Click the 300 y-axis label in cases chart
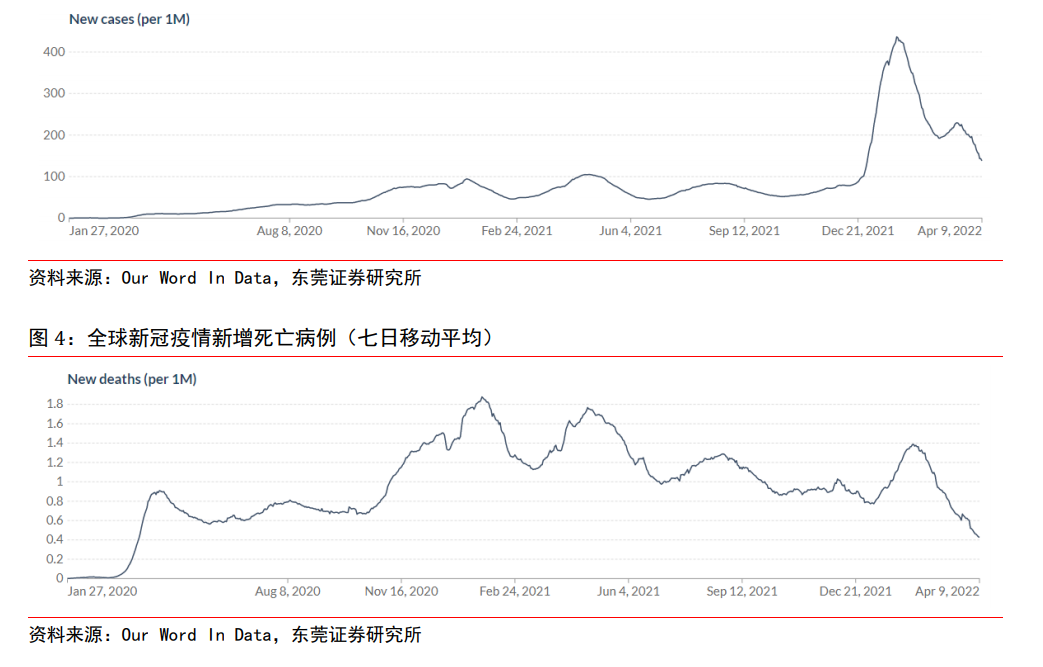The image size is (1043, 667). 54,93
